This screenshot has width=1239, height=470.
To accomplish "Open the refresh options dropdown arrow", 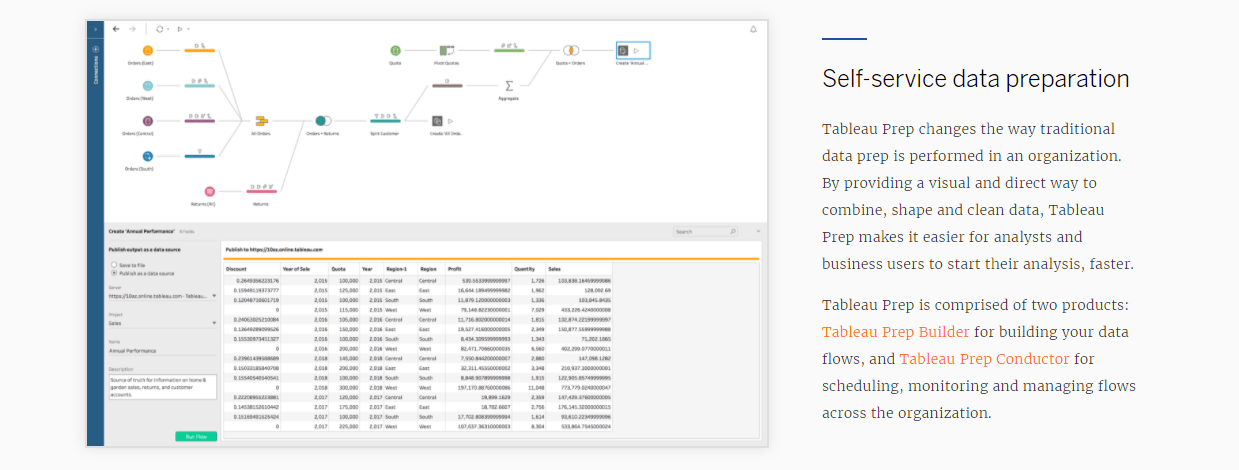I will pyautogui.click(x=168, y=29).
